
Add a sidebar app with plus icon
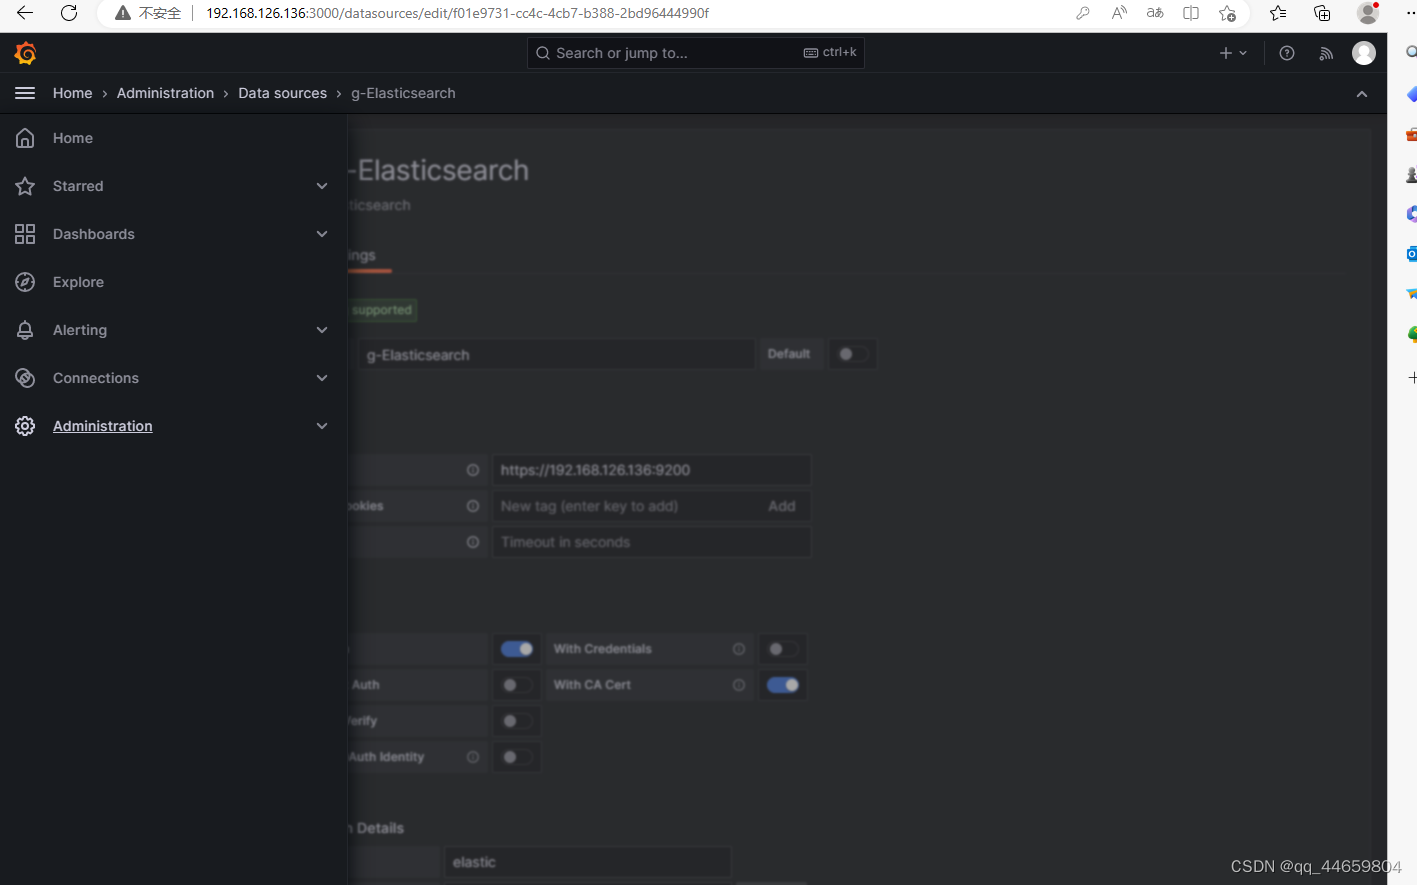pyautogui.click(x=1411, y=378)
